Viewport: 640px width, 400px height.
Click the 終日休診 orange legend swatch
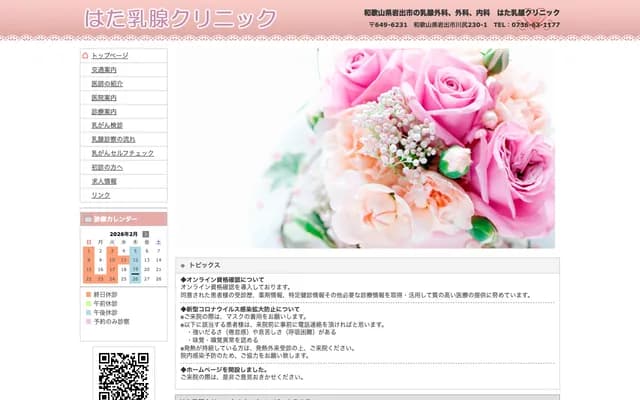(x=89, y=294)
